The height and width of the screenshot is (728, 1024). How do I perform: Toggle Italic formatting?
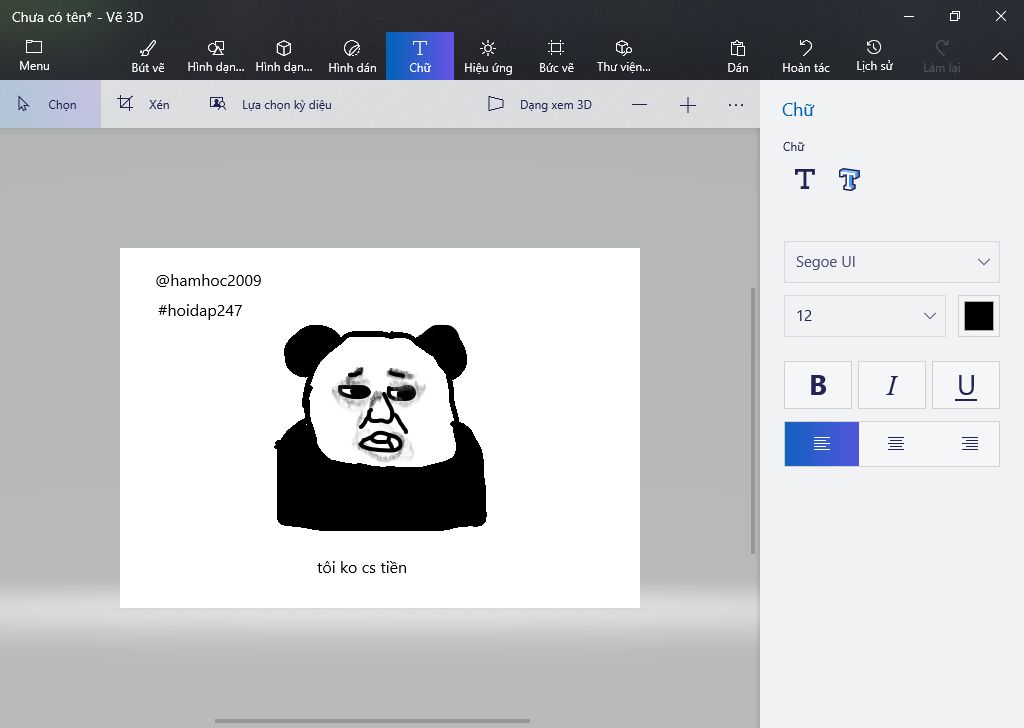pyautogui.click(x=891, y=385)
